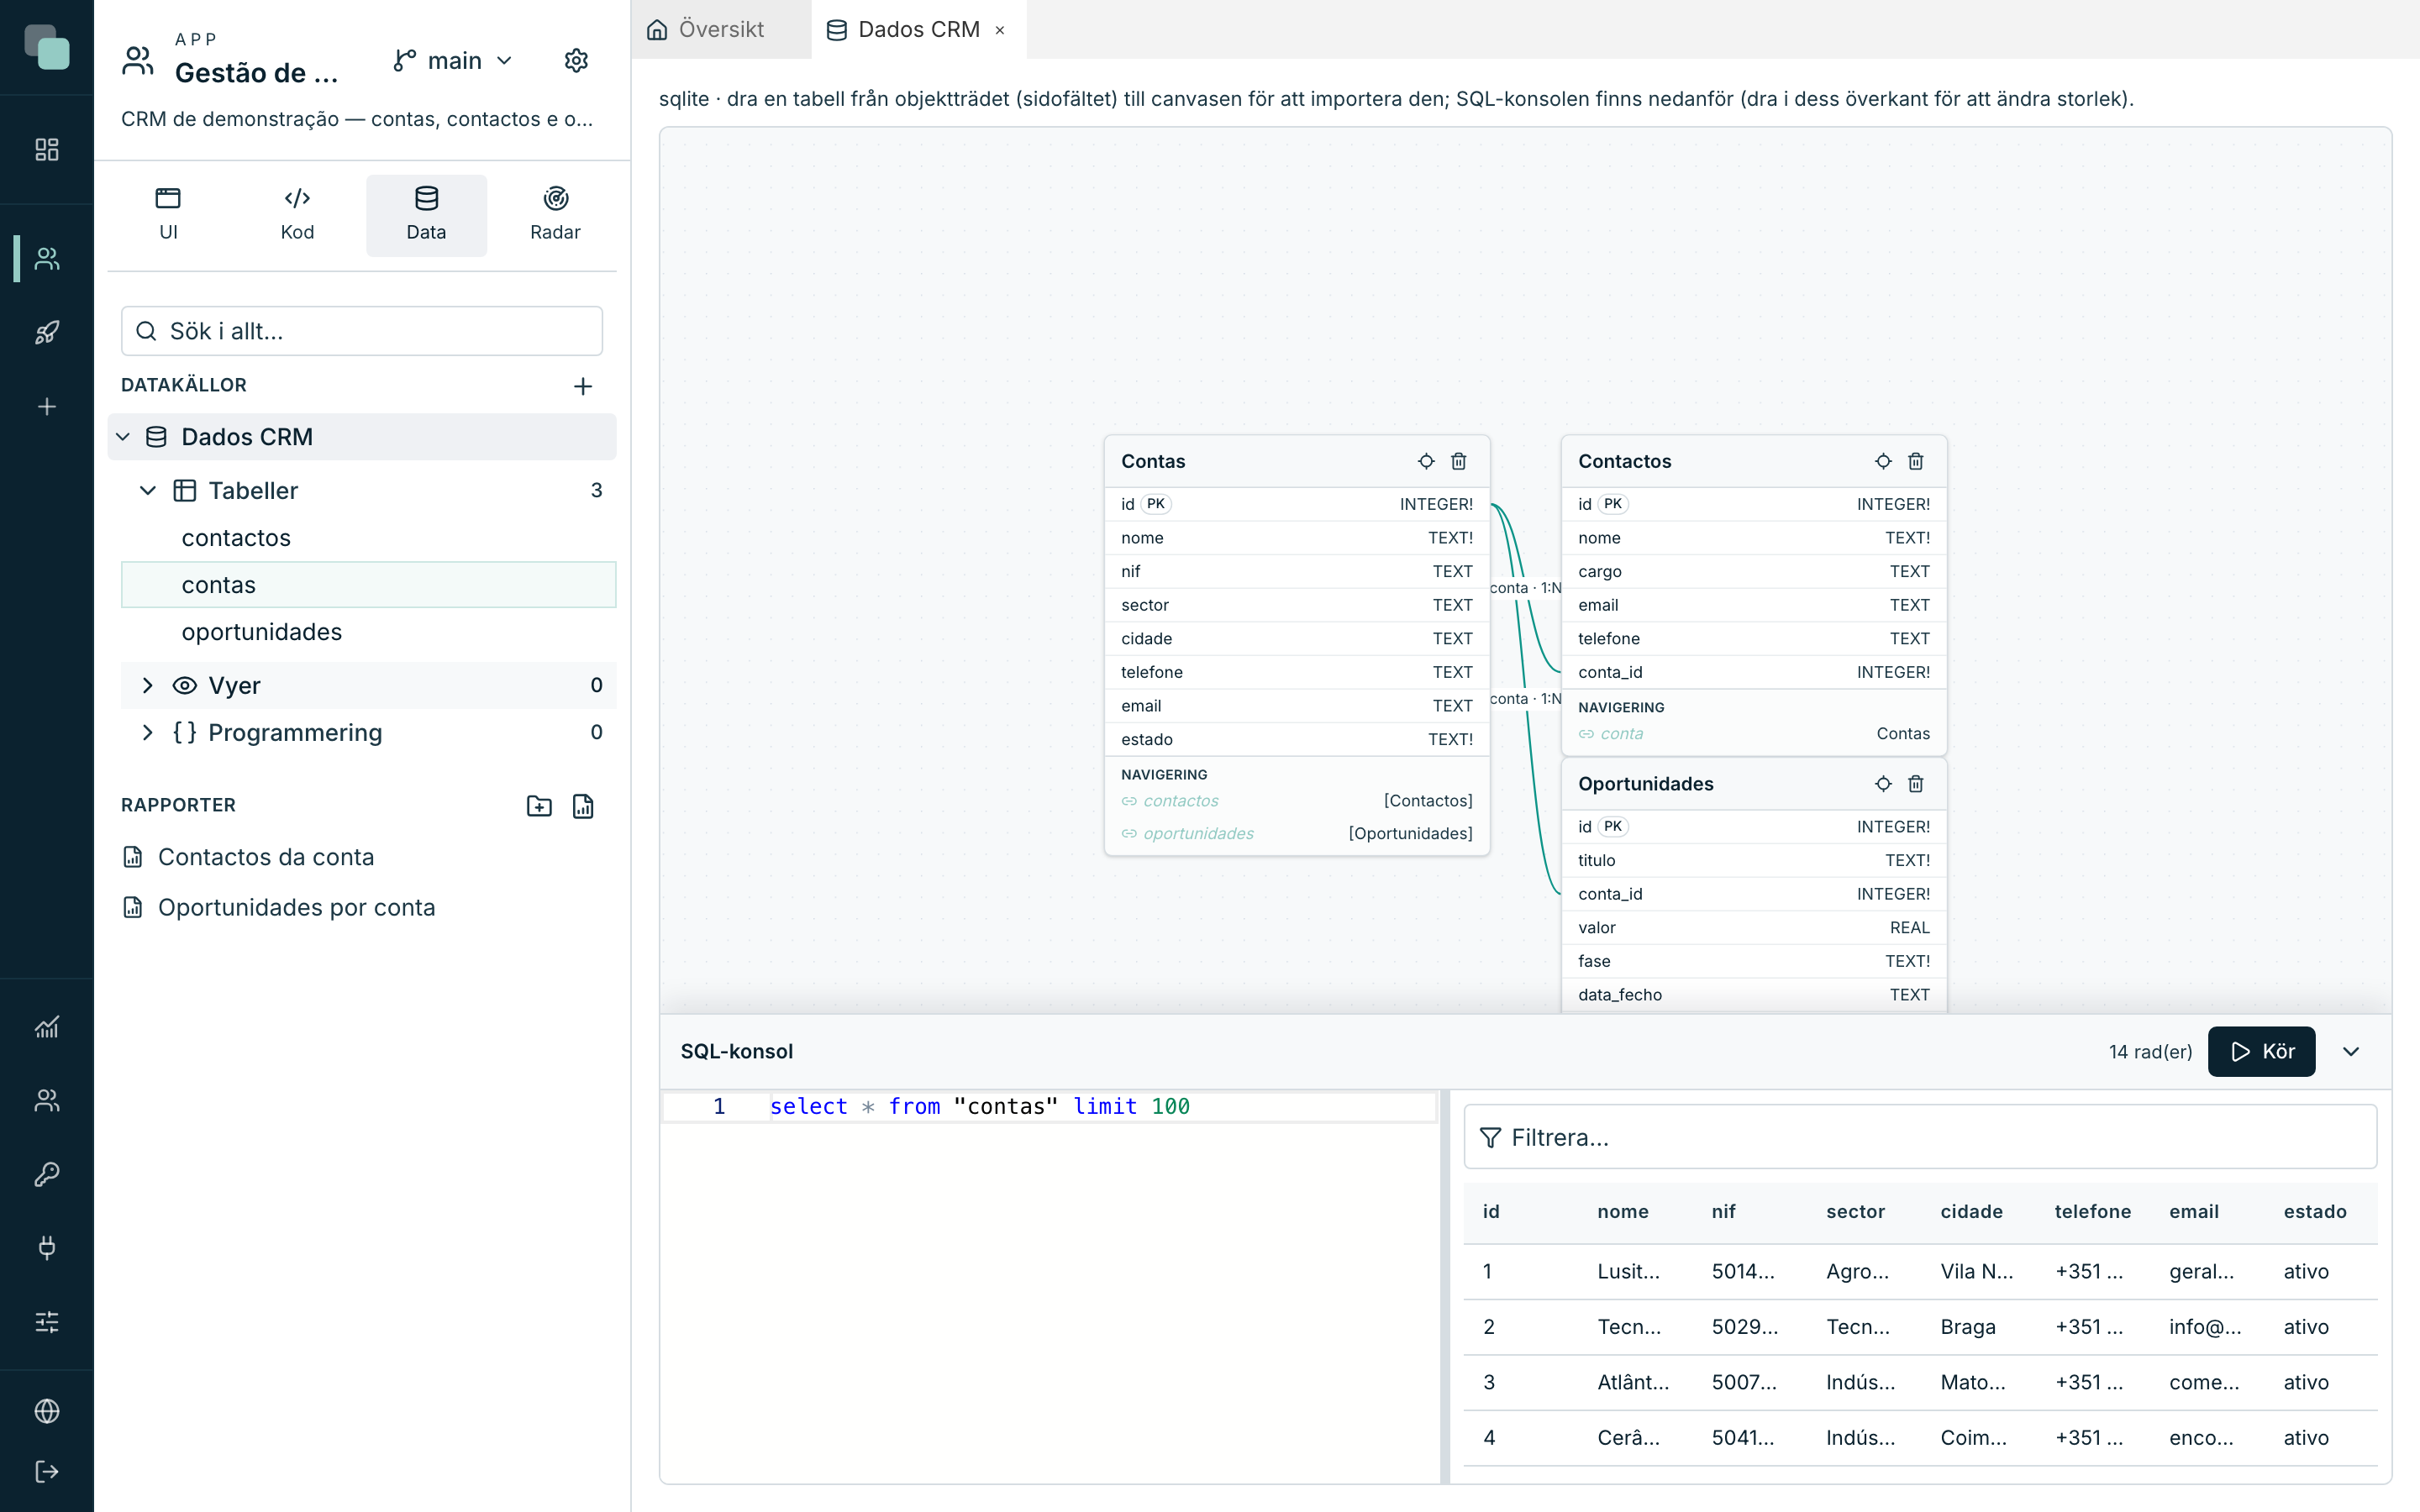
Task: Expand the Programmering tree node
Action: (148, 732)
